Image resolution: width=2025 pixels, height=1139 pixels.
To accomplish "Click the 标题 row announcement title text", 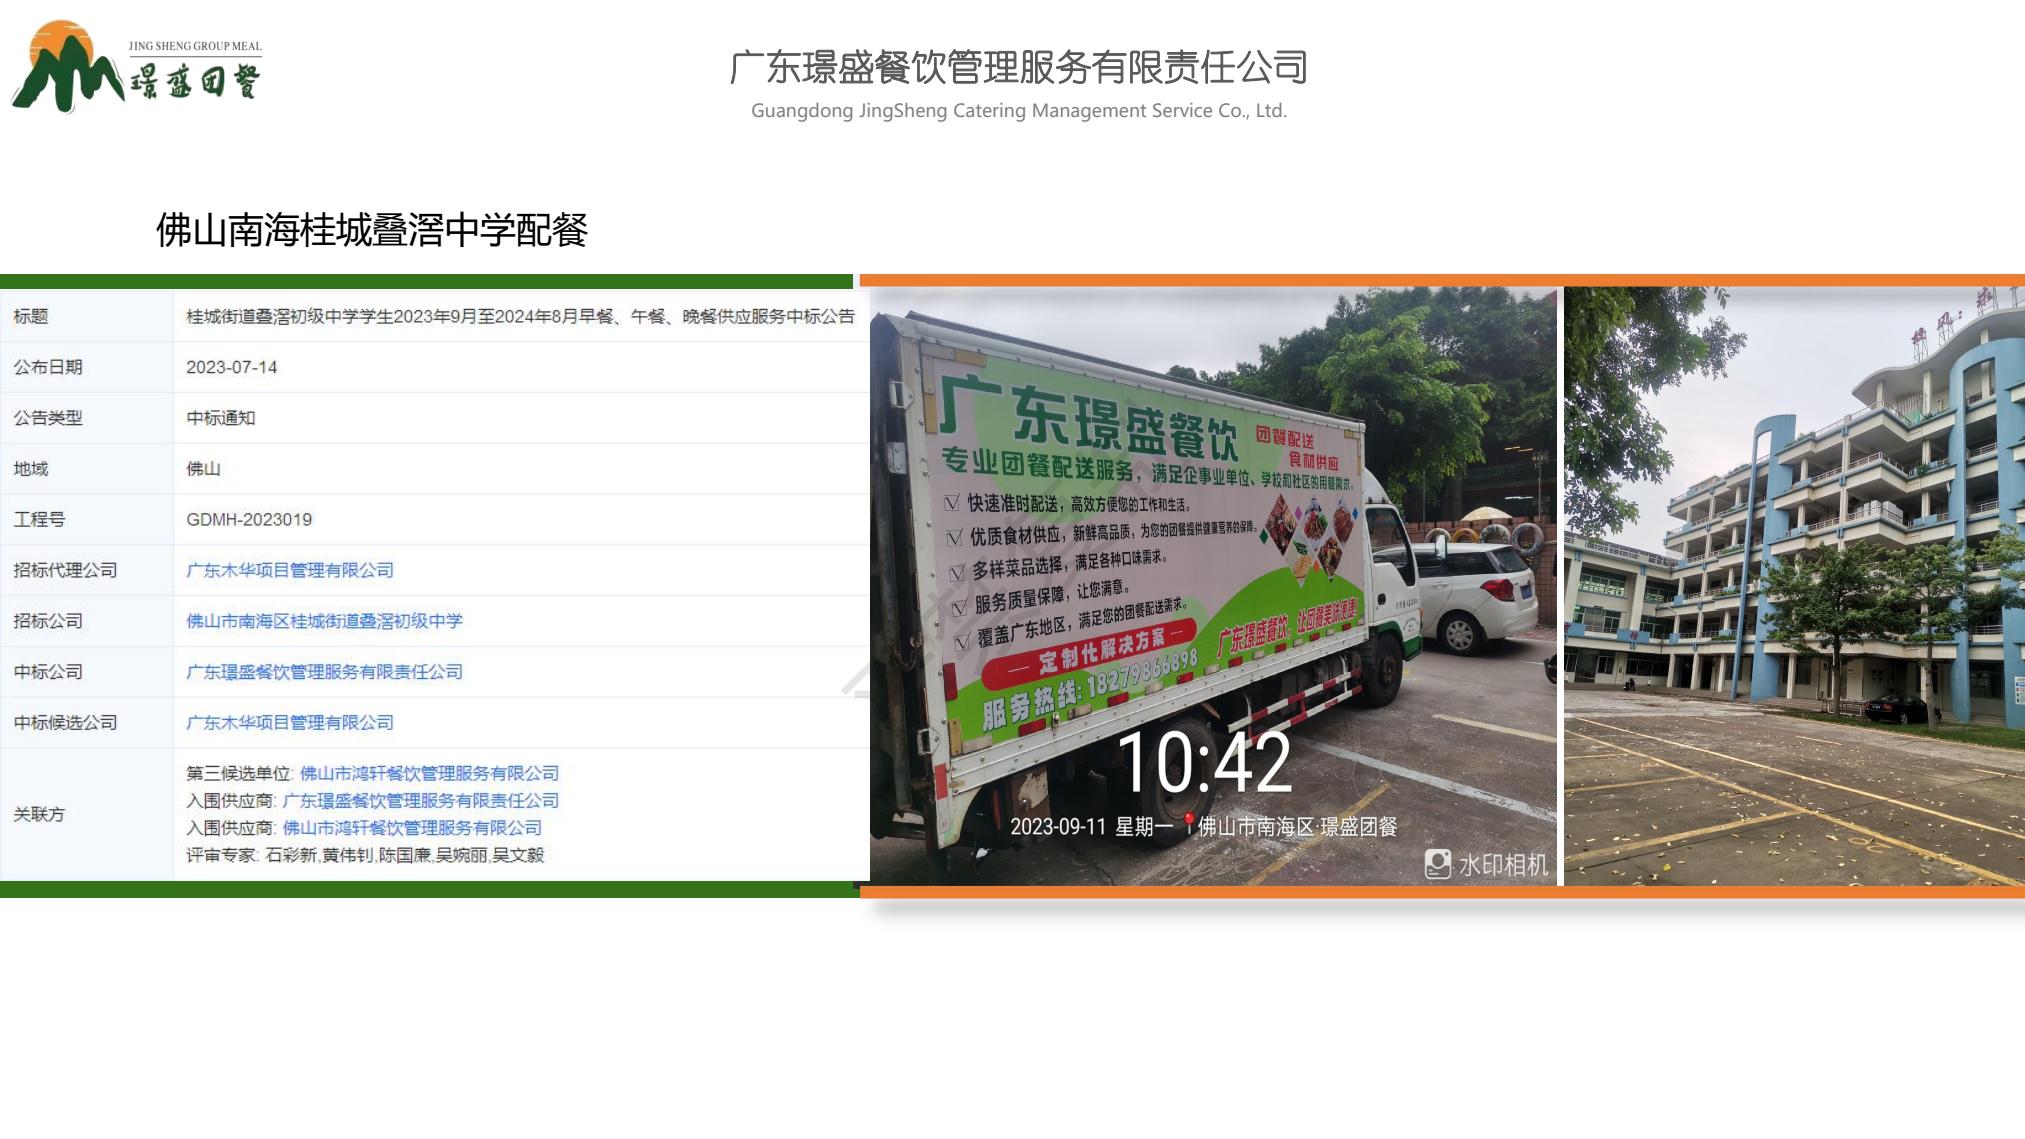I will (x=520, y=316).
